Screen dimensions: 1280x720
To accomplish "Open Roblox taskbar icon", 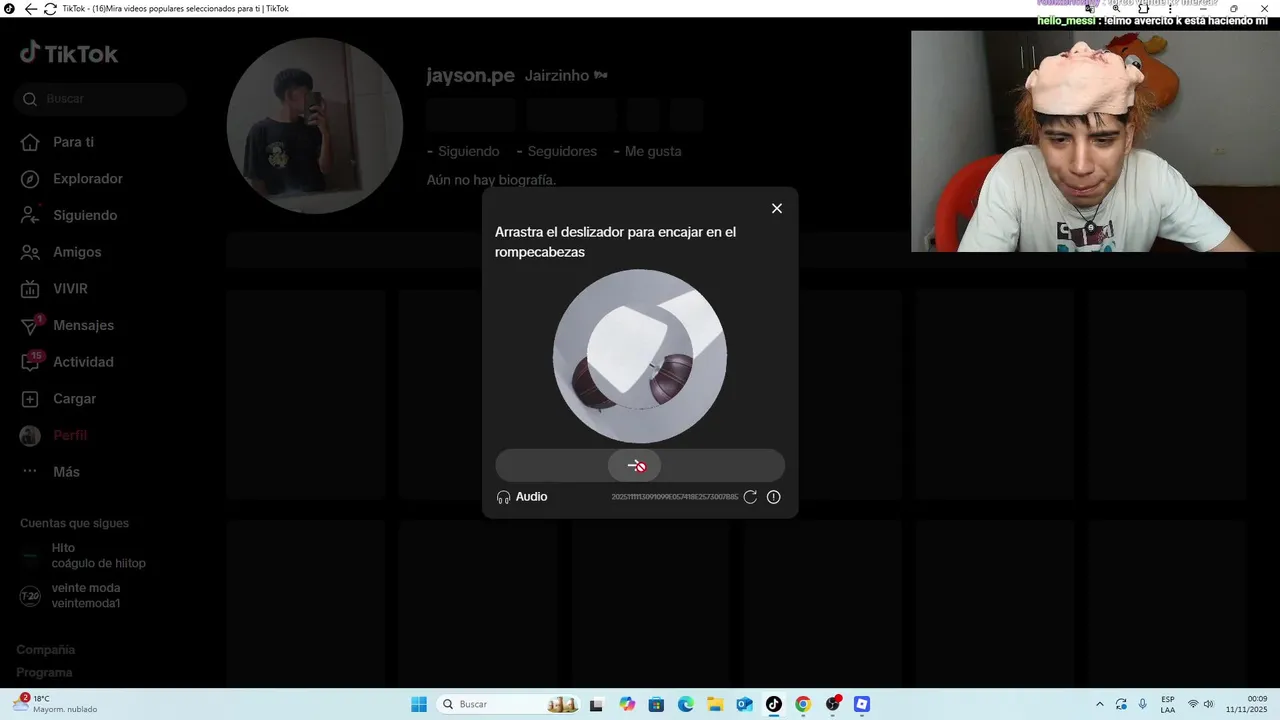I will pyautogui.click(x=862, y=704).
